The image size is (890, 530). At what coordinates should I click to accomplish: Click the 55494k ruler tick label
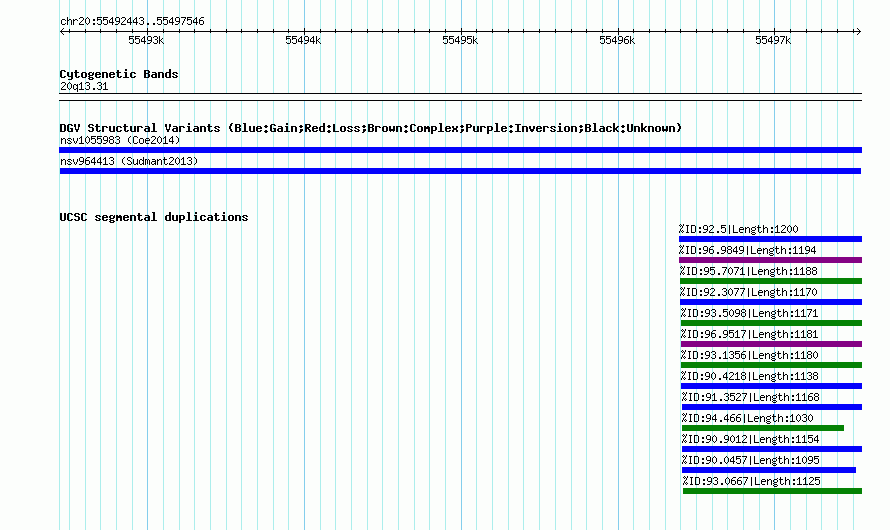(x=303, y=40)
